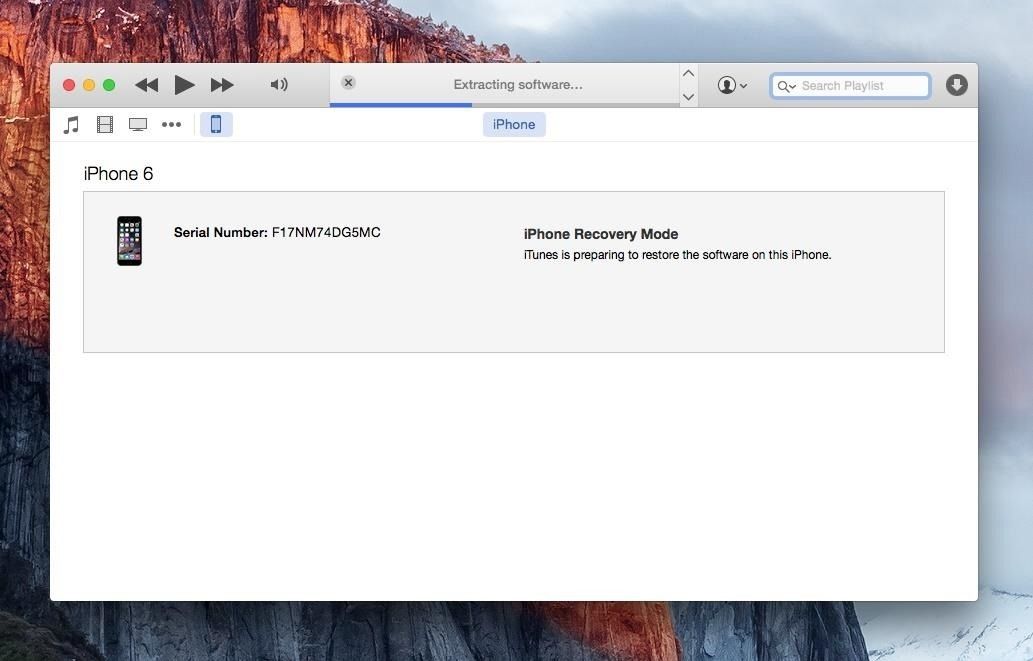Click the iPhone thumbnail beside the serial number
This screenshot has width=1033, height=661.
(x=129, y=240)
